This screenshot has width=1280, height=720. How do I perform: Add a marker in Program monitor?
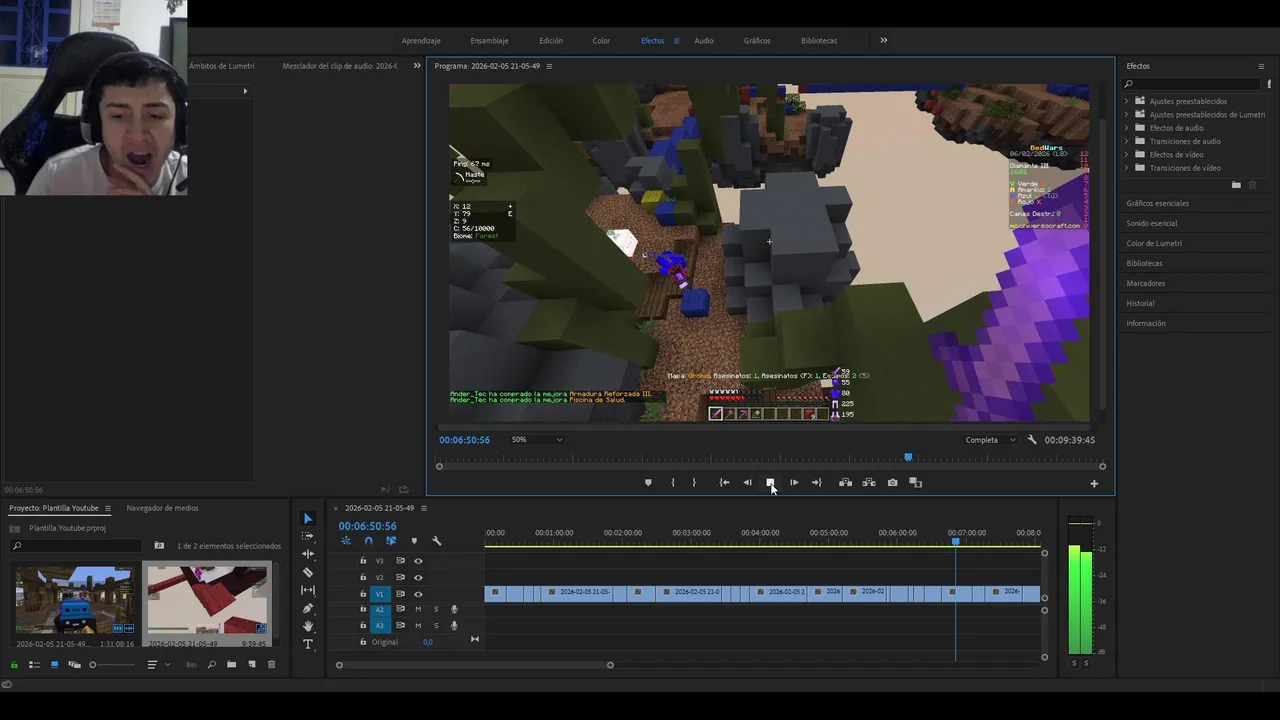click(648, 483)
